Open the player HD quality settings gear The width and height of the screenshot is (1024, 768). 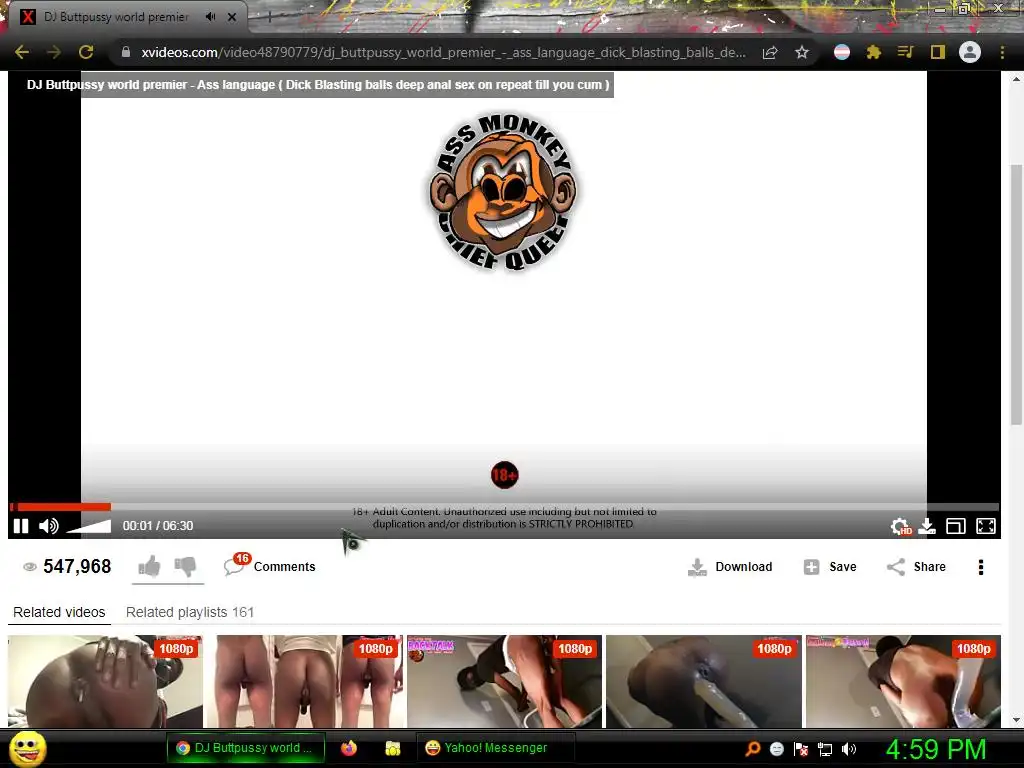tap(900, 526)
